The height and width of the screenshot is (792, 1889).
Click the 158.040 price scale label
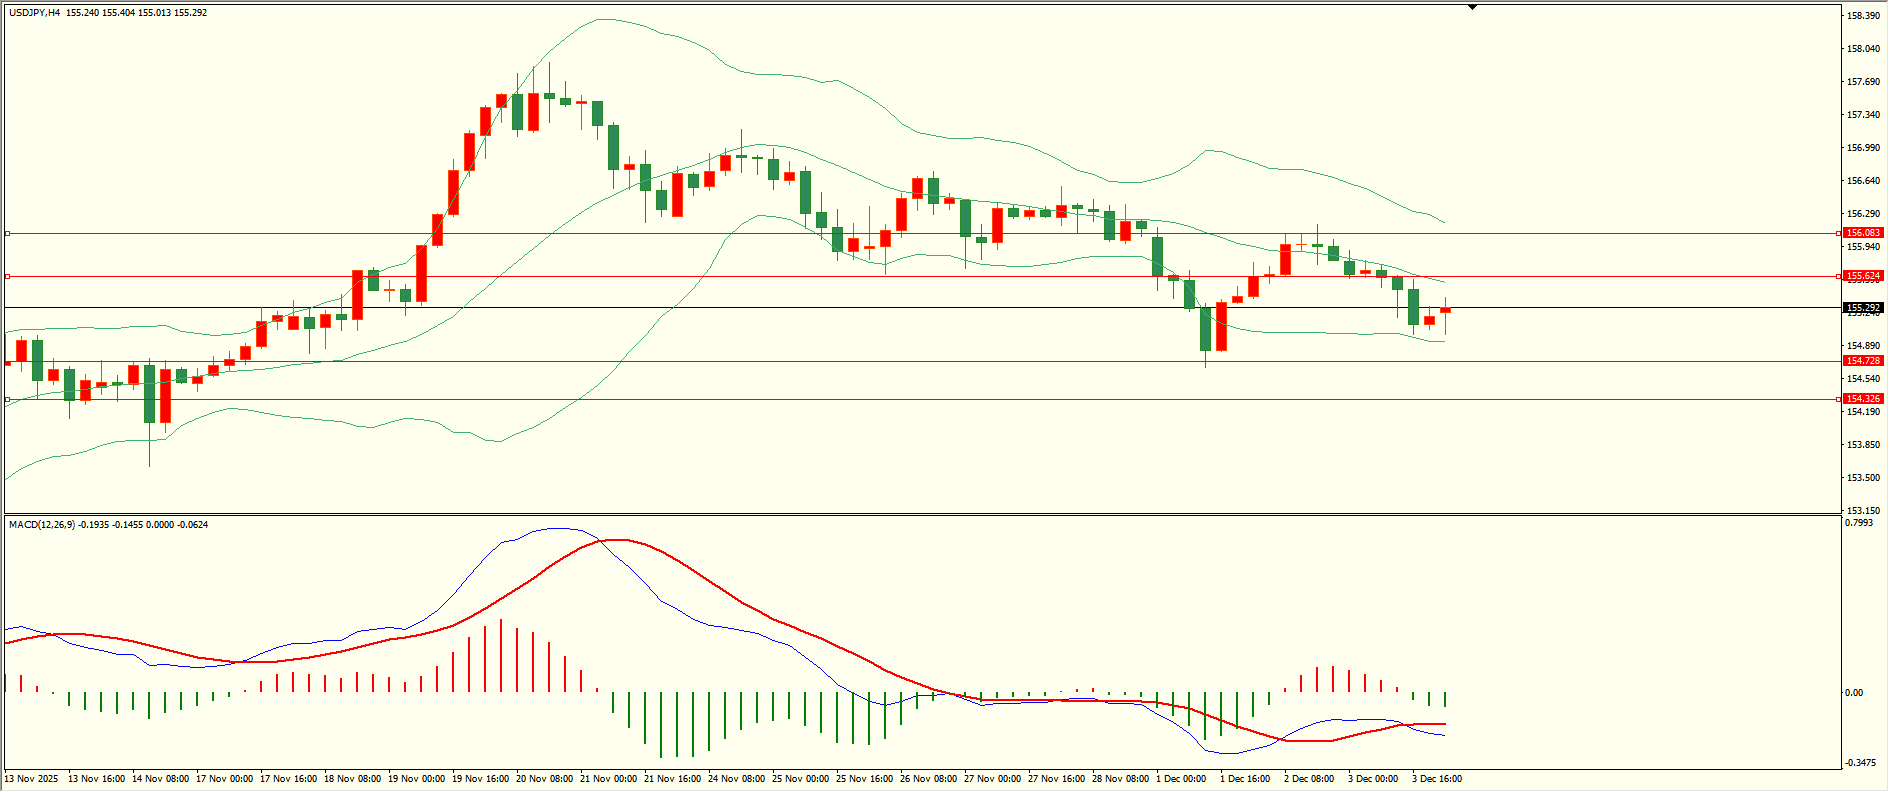coord(1862,49)
